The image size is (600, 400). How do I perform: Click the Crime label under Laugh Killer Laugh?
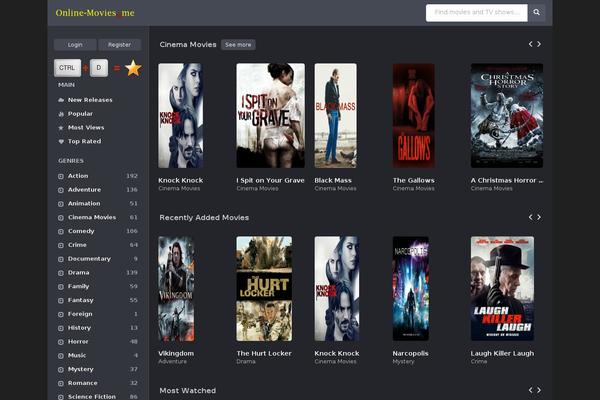point(479,362)
